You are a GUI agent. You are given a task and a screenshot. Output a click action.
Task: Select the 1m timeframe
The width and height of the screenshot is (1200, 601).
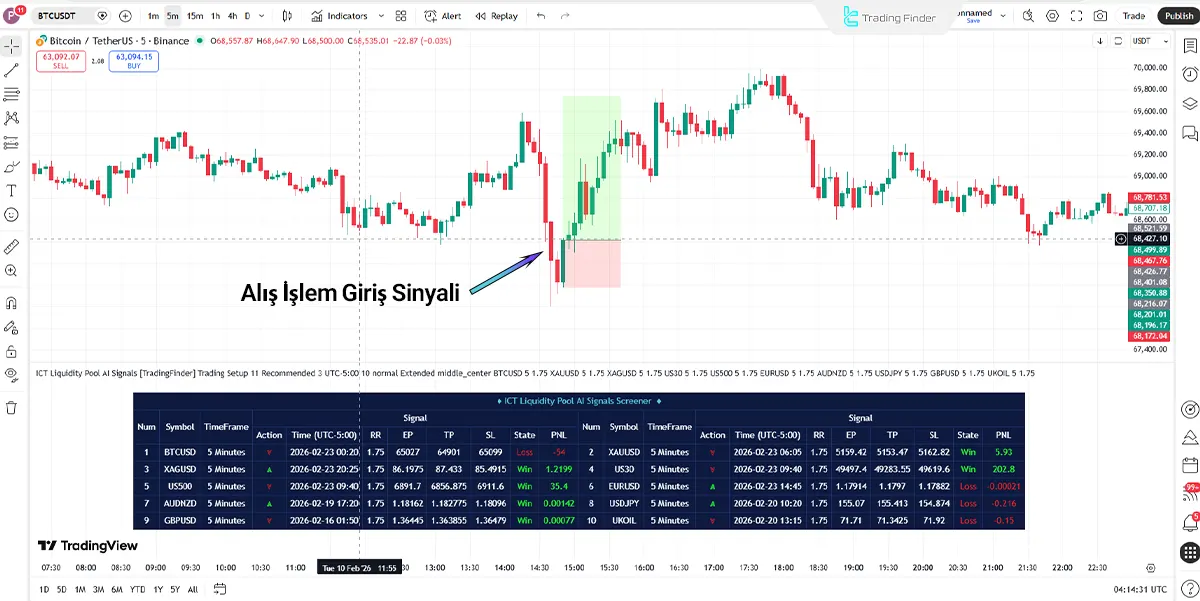coord(153,16)
